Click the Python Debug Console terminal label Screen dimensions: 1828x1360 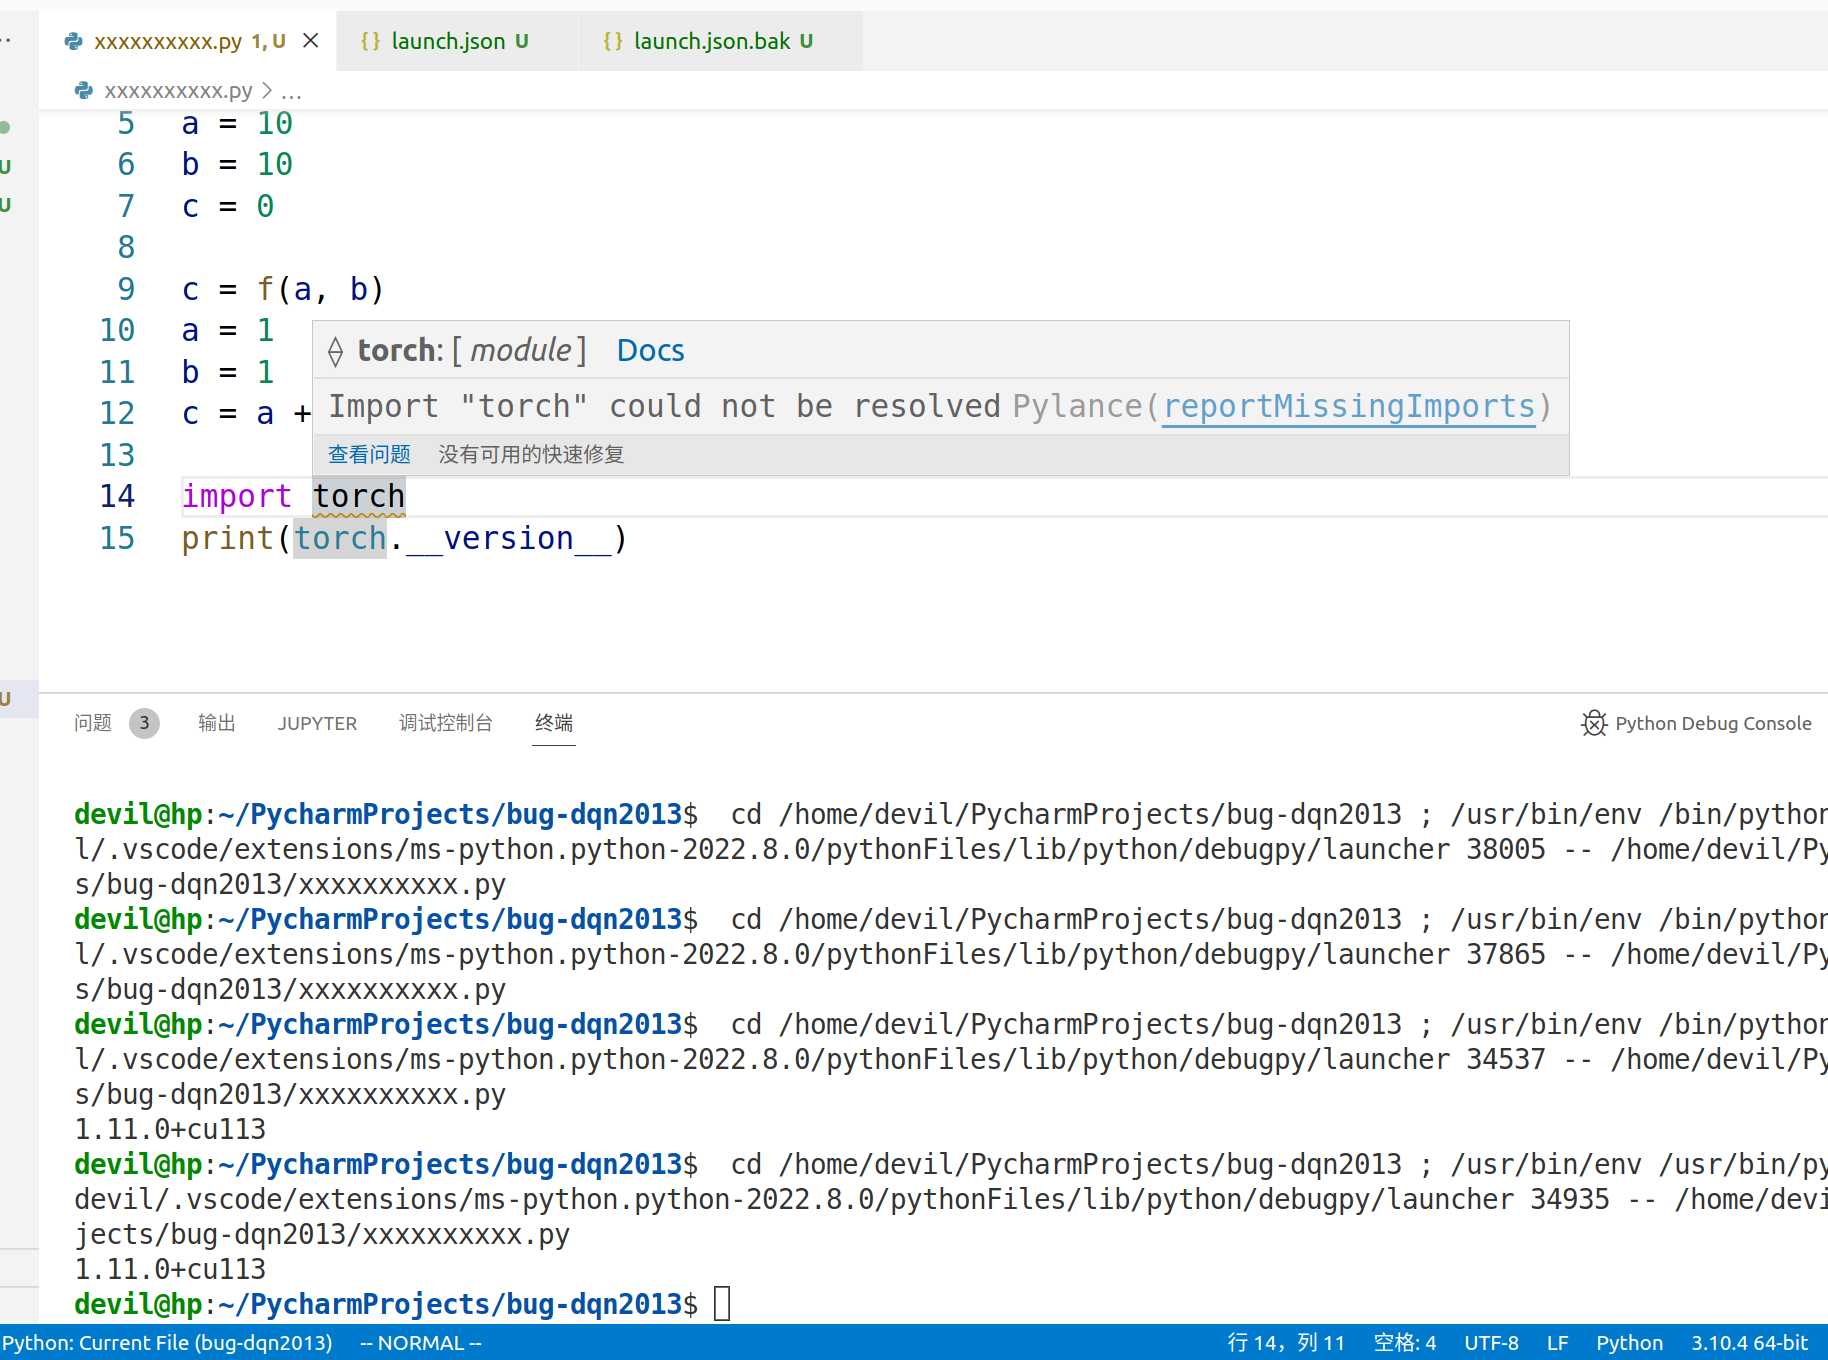coord(1713,723)
